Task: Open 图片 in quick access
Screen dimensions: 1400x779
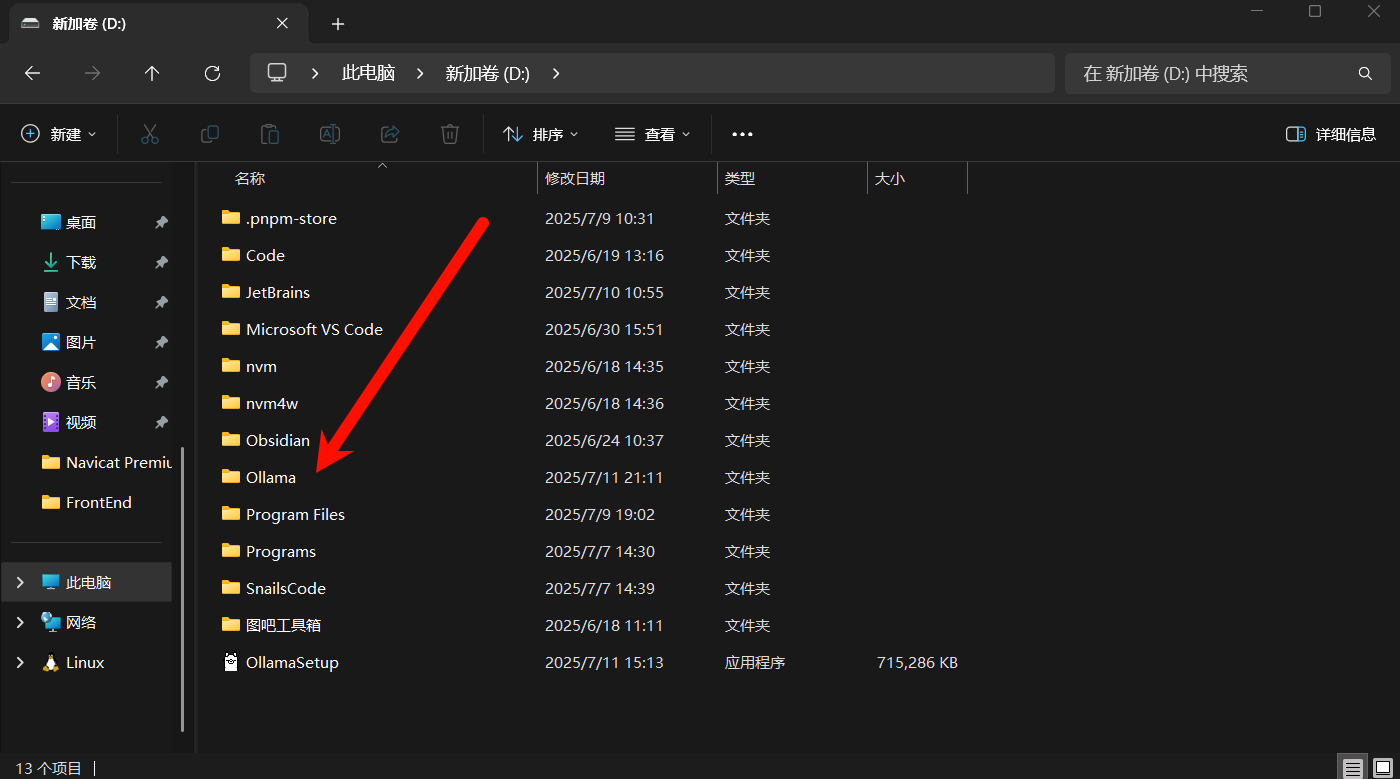Action: coord(81,342)
